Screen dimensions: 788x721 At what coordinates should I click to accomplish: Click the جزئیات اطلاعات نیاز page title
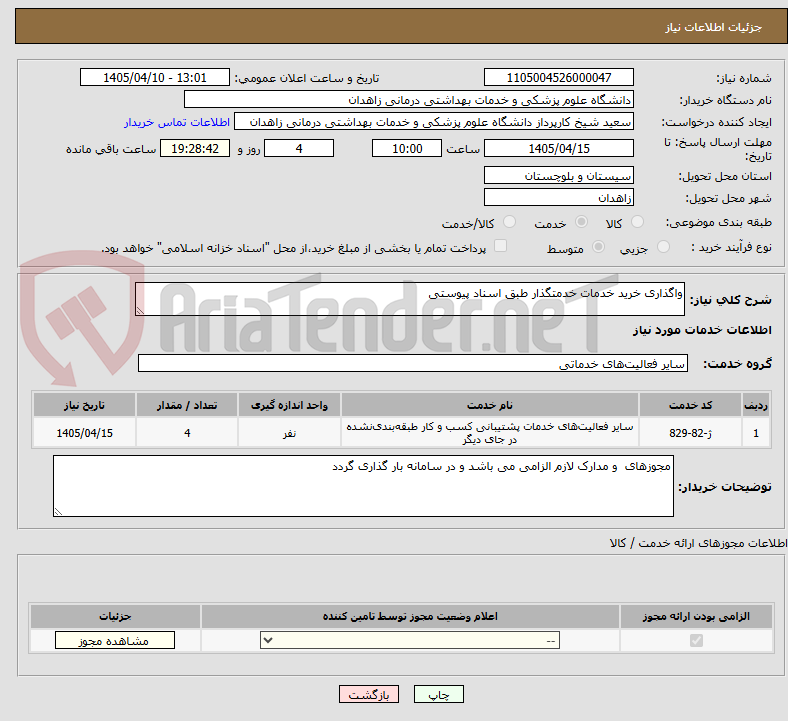(714, 27)
